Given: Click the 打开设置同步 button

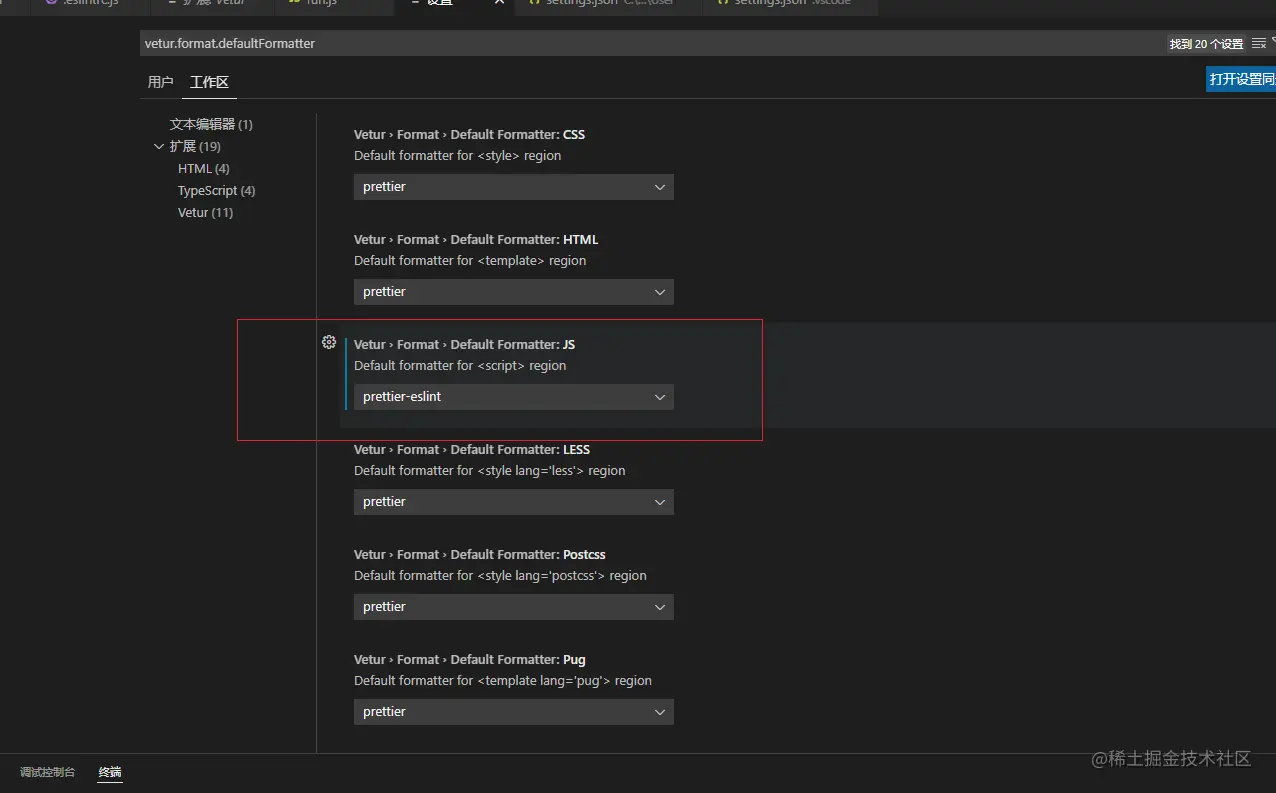Looking at the screenshot, I should coord(1241,79).
